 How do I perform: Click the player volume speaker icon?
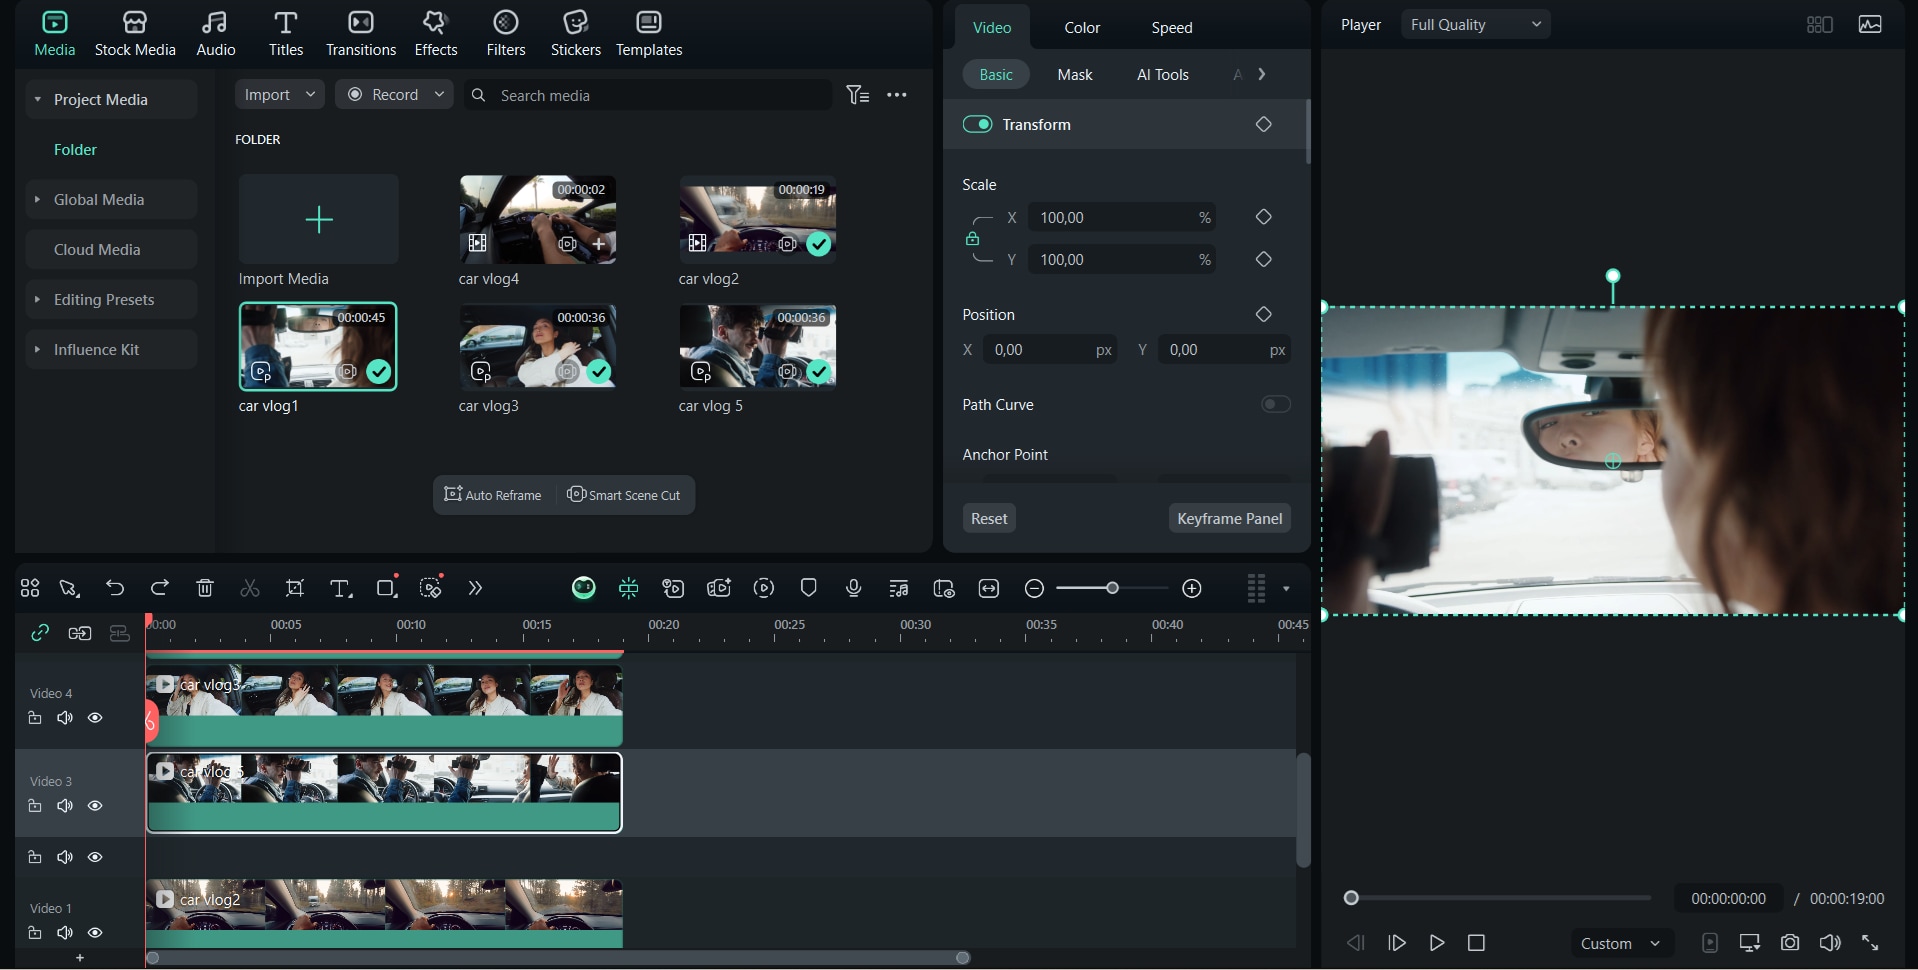click(1830, 943)
